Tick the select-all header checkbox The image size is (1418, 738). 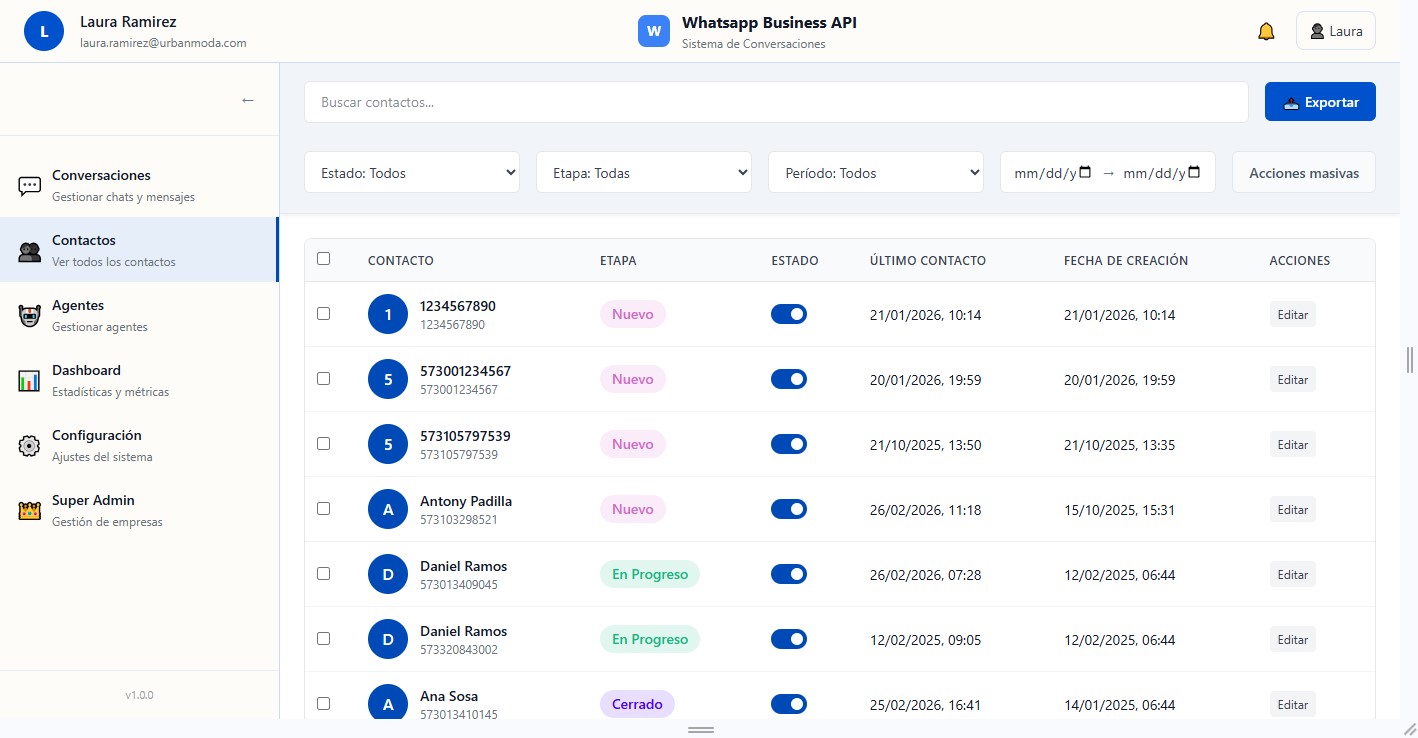pos(323,258)
